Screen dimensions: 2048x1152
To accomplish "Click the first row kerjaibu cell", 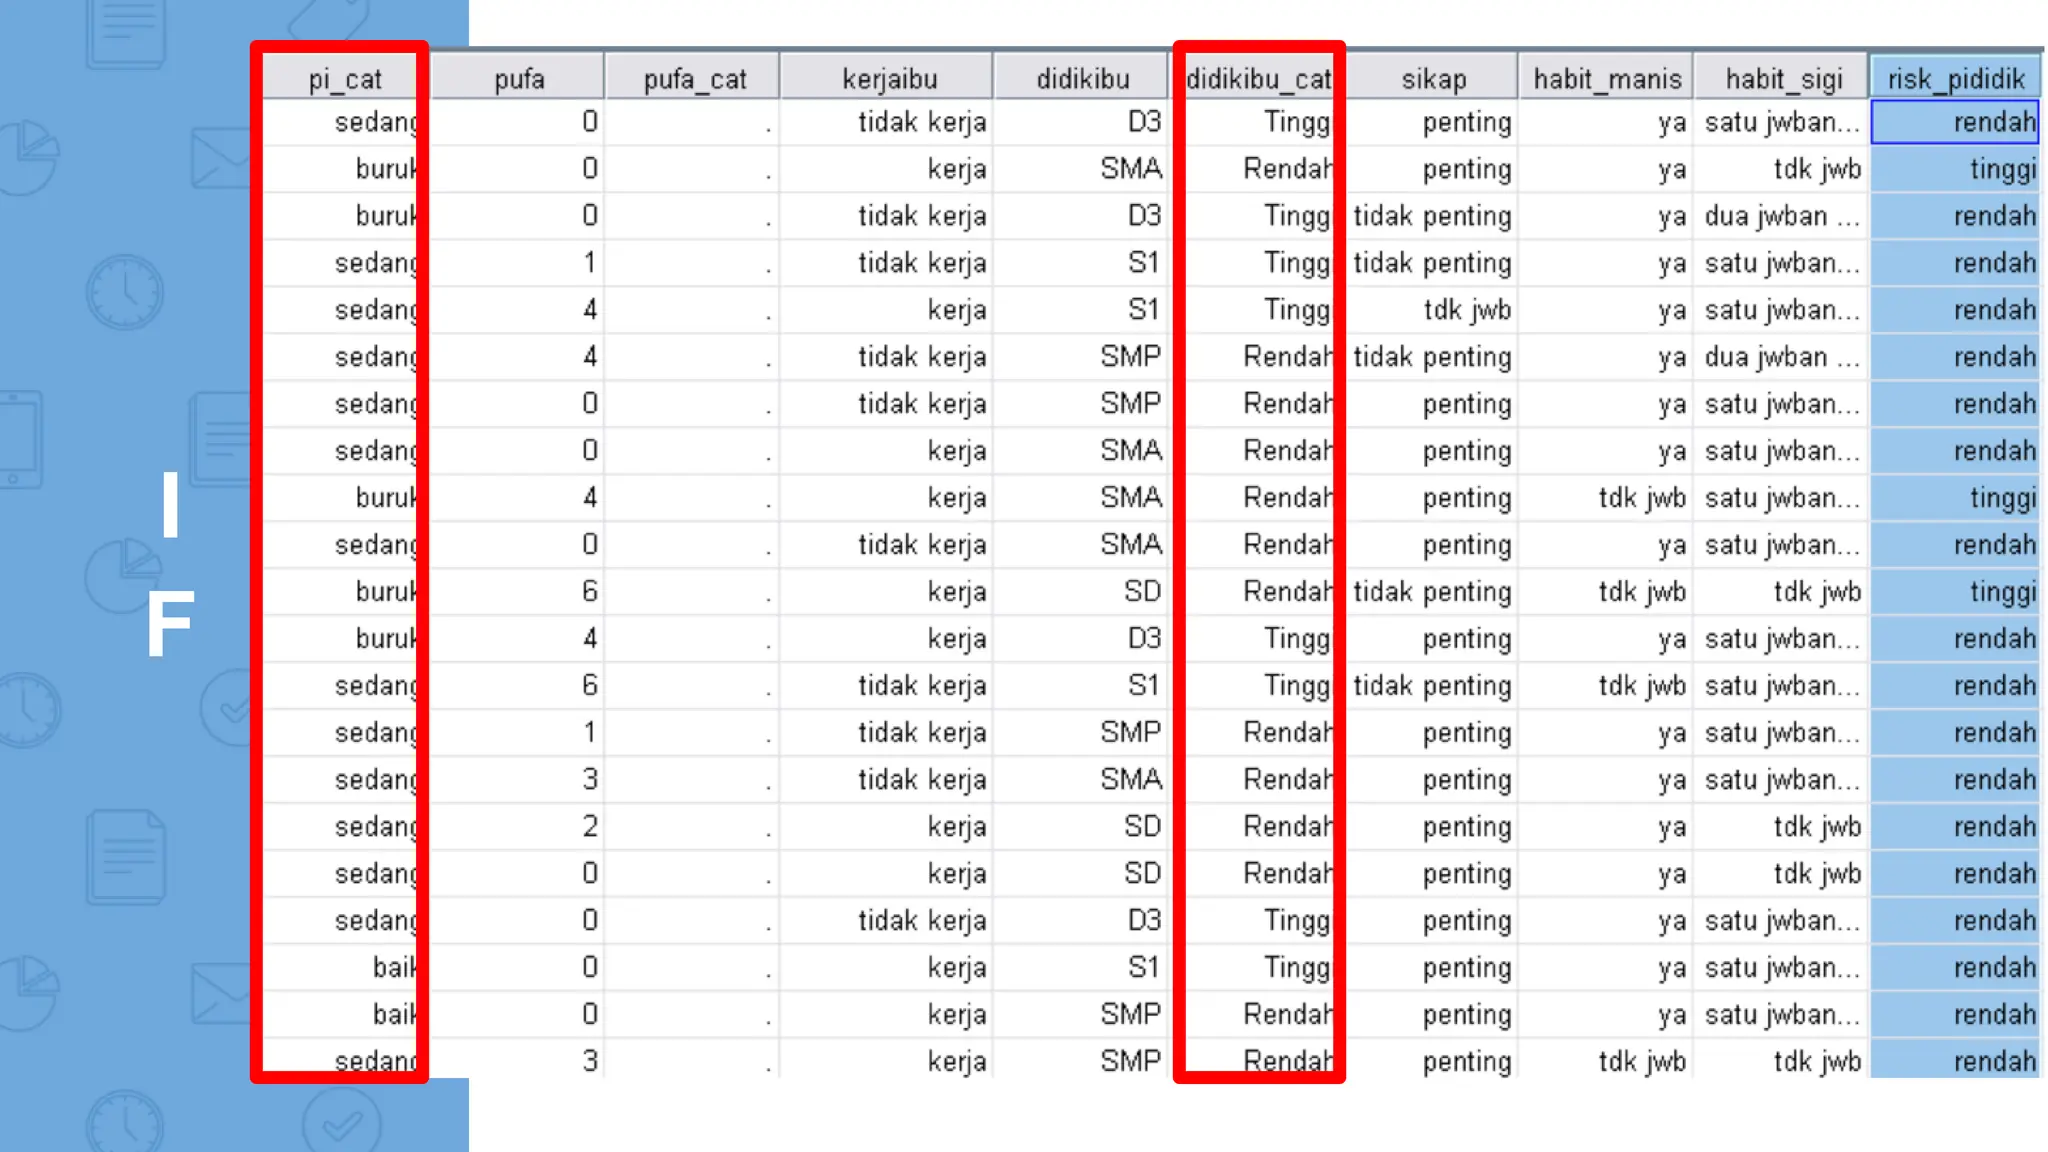I will tap(888, 122).
